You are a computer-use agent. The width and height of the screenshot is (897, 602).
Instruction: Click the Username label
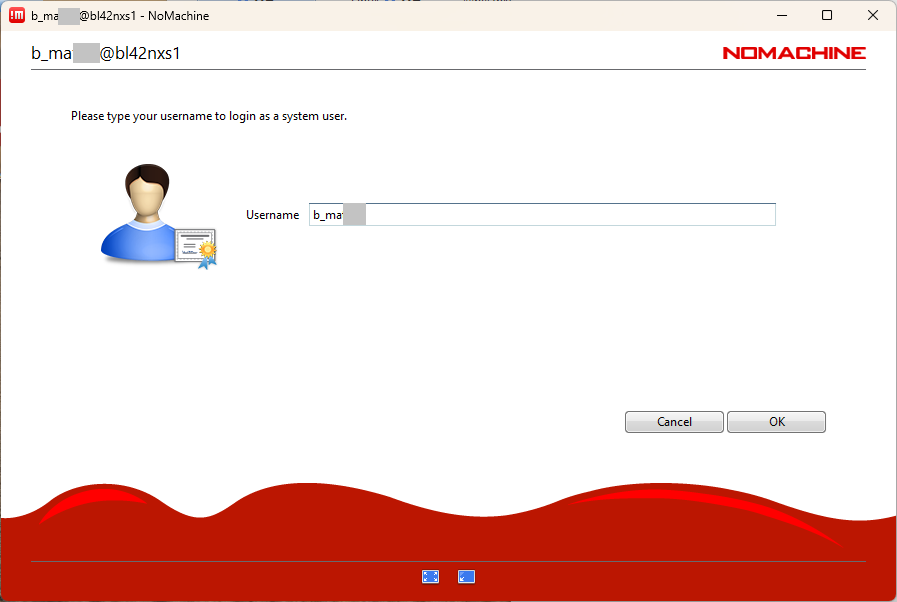(x=272, y=215)
